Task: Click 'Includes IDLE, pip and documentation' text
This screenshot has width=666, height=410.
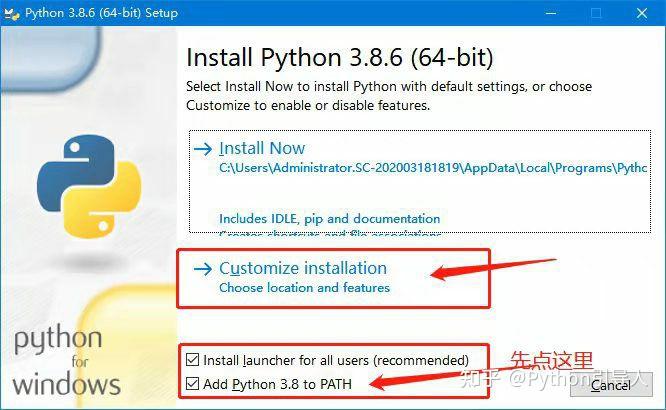Action: coord(329,218)
